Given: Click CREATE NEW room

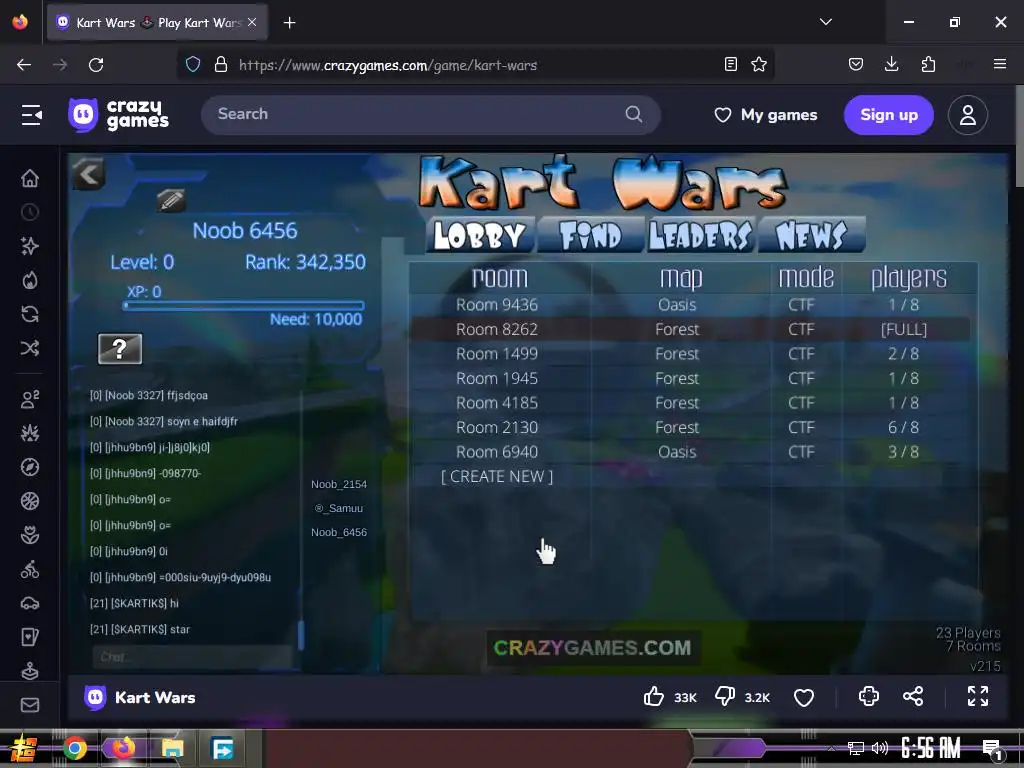Looking at the screenshot, I should click(497, 477).
